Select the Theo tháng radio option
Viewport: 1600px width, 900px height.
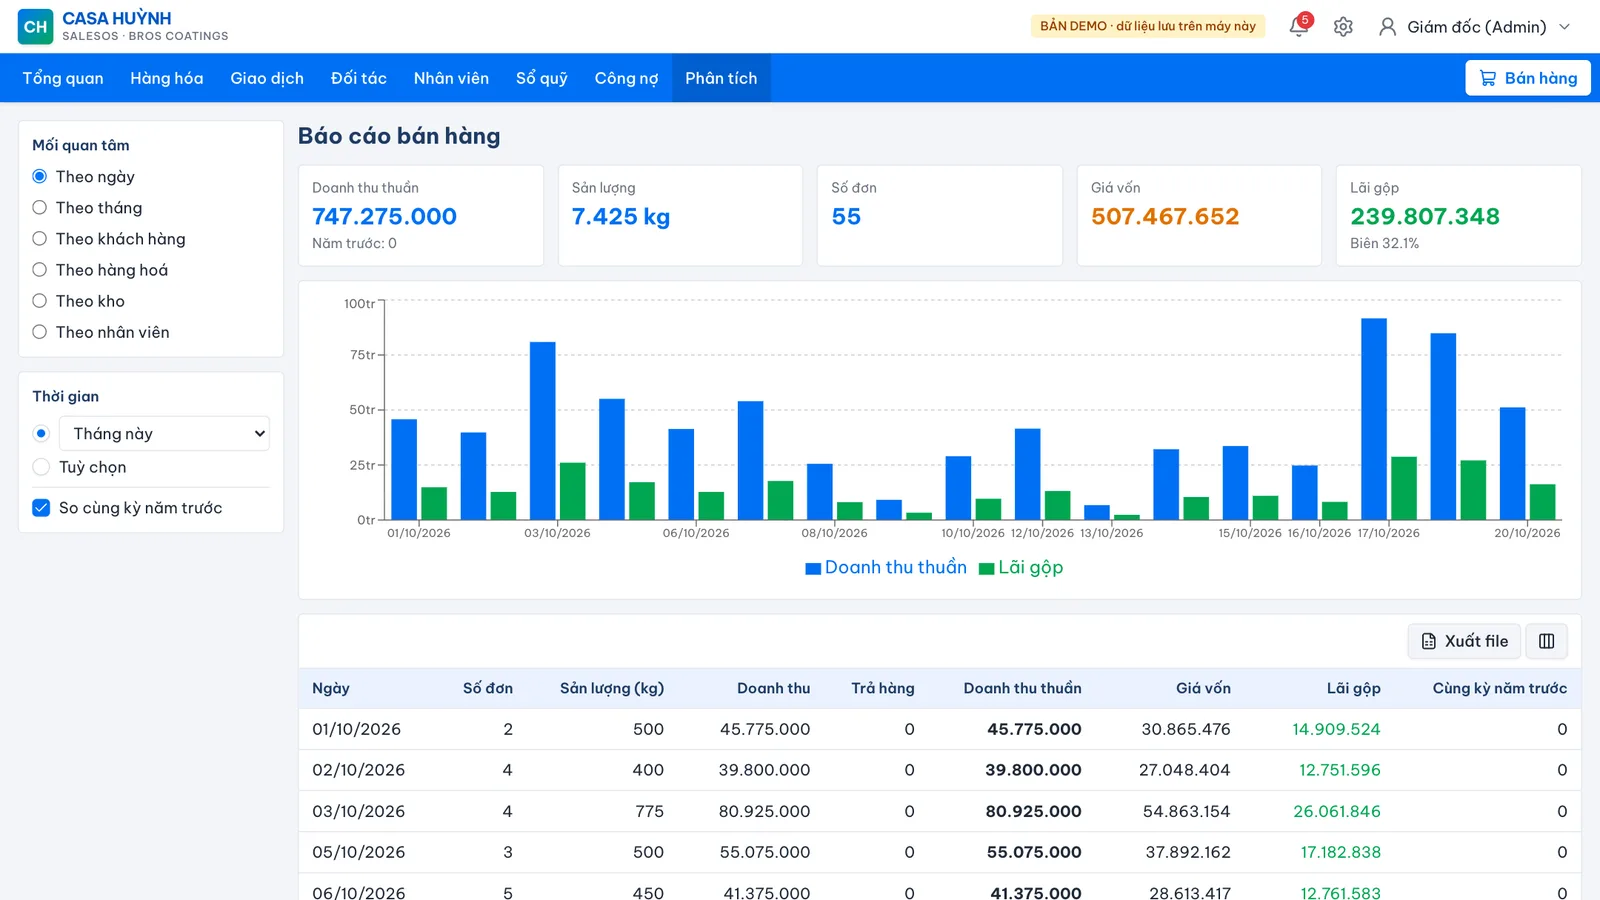click(x=40, y=208)
